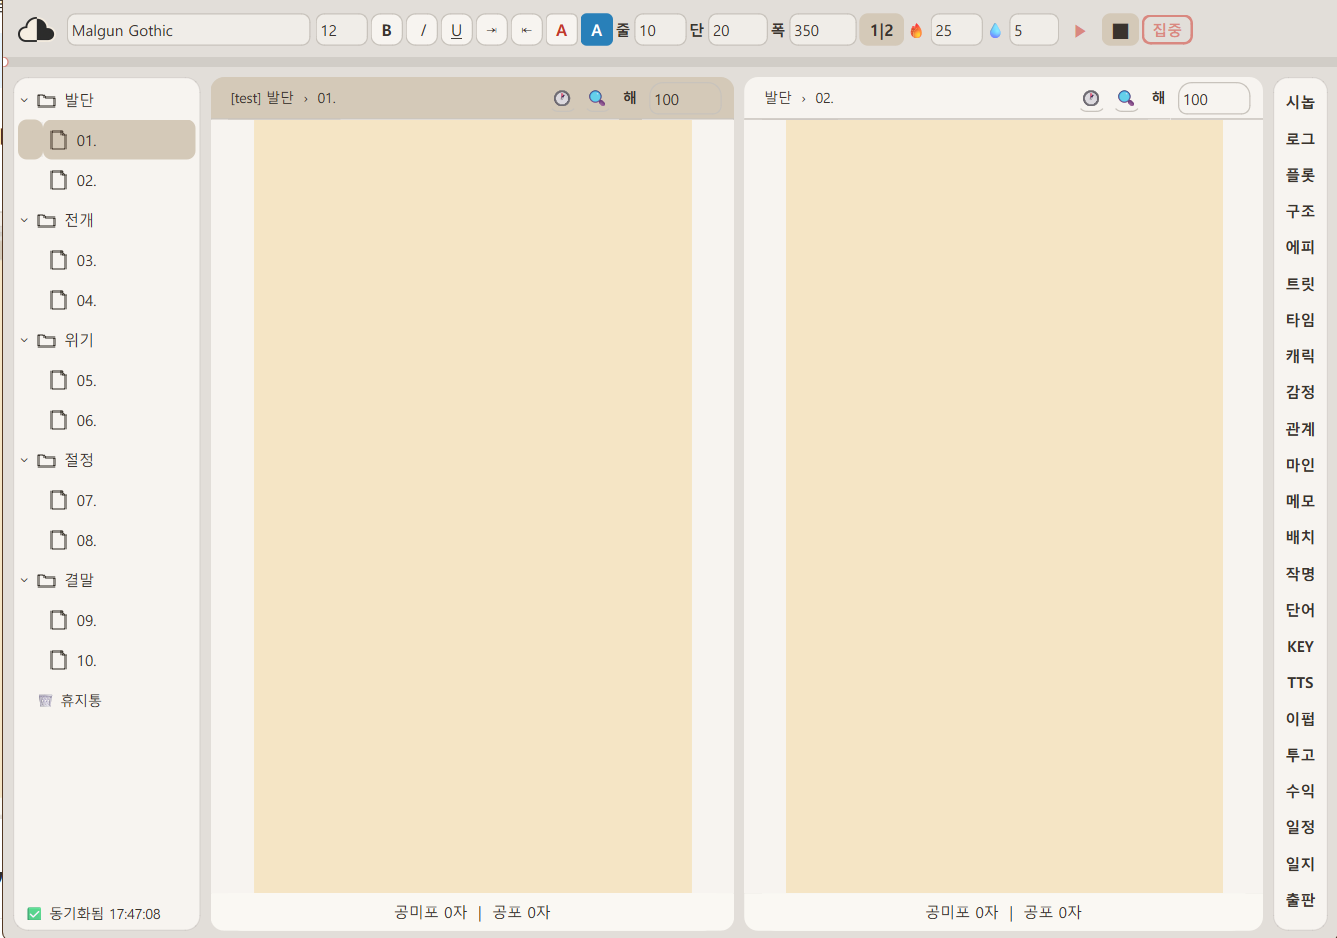Screen dimensions: 1337x938
Task: Click the page icon of document 07.
Action: point(59,500)
